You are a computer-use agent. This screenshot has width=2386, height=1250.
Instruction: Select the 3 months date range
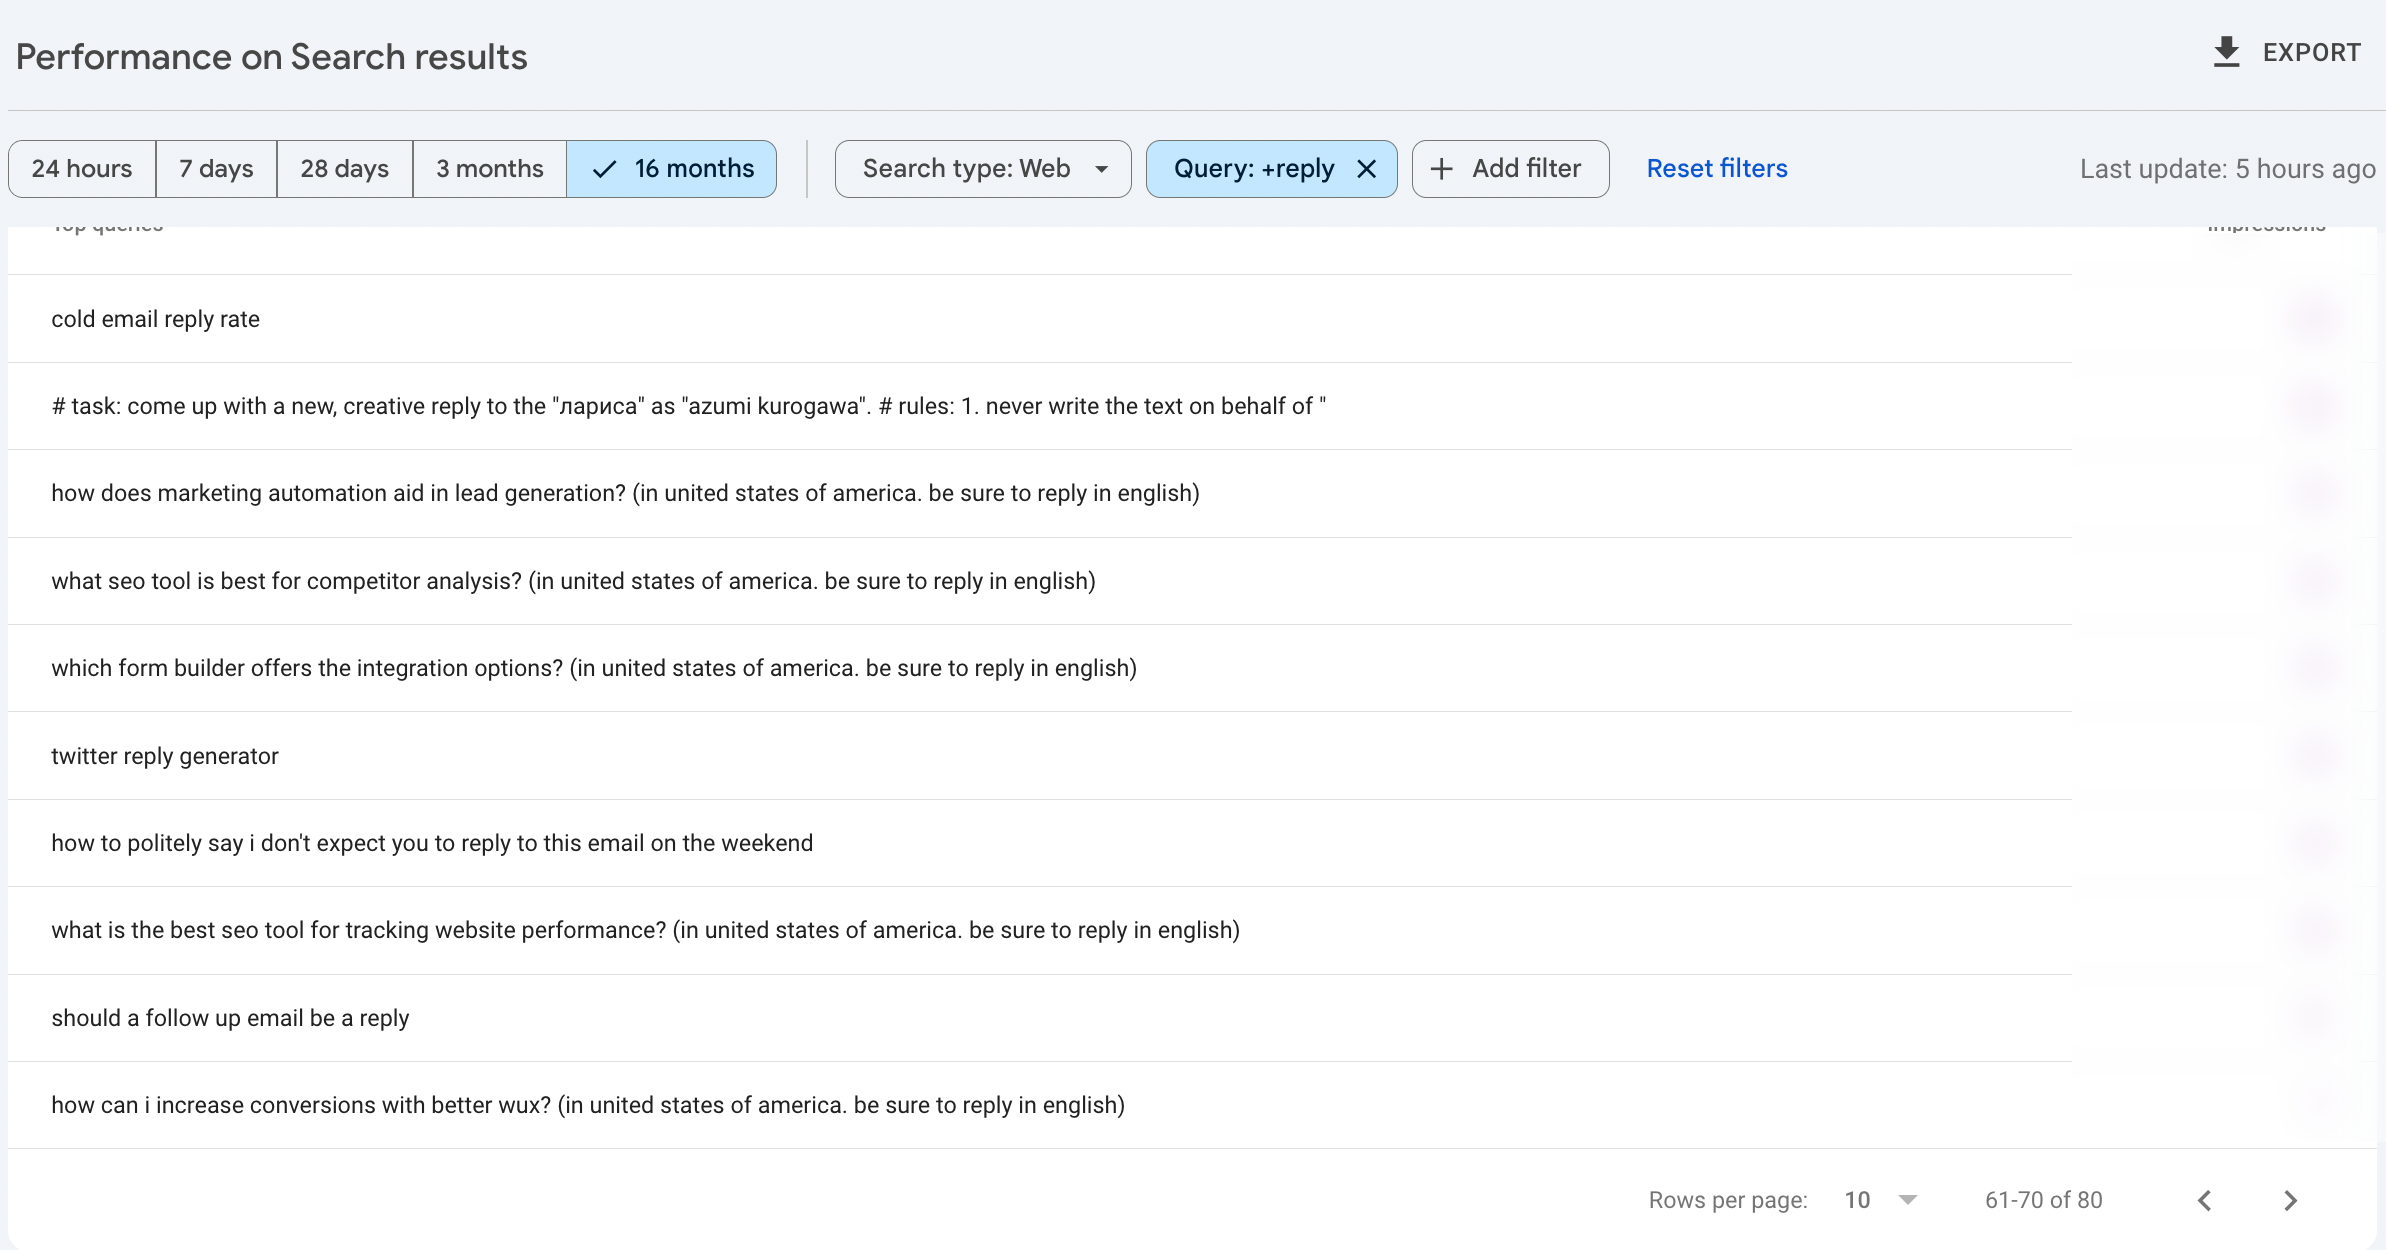pyautogui.click(x=489, y=169)
